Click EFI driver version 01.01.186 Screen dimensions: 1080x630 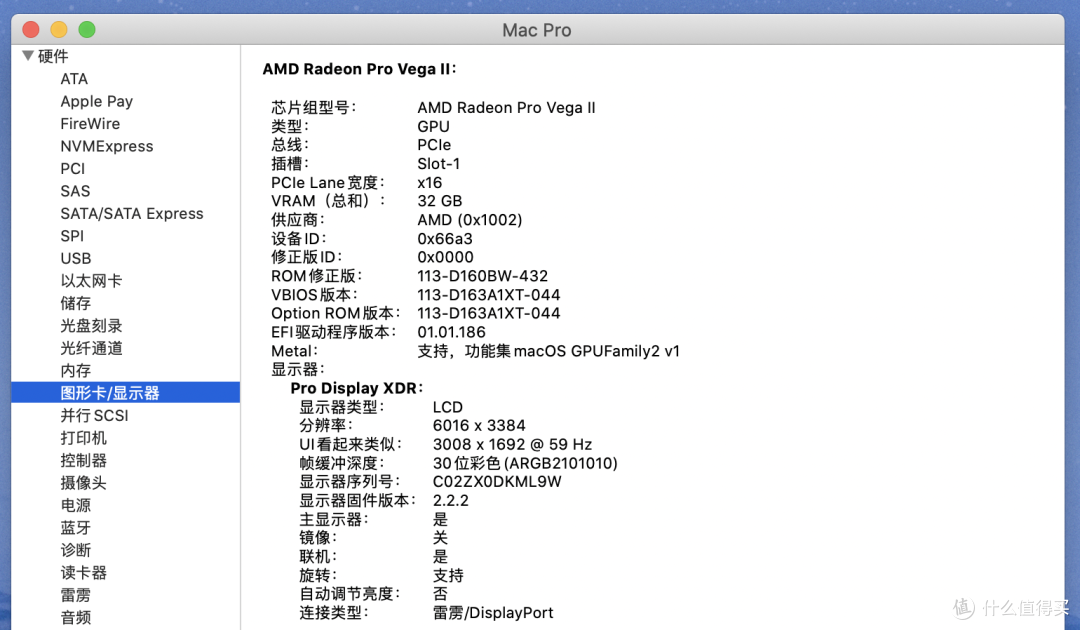[451, 332]
